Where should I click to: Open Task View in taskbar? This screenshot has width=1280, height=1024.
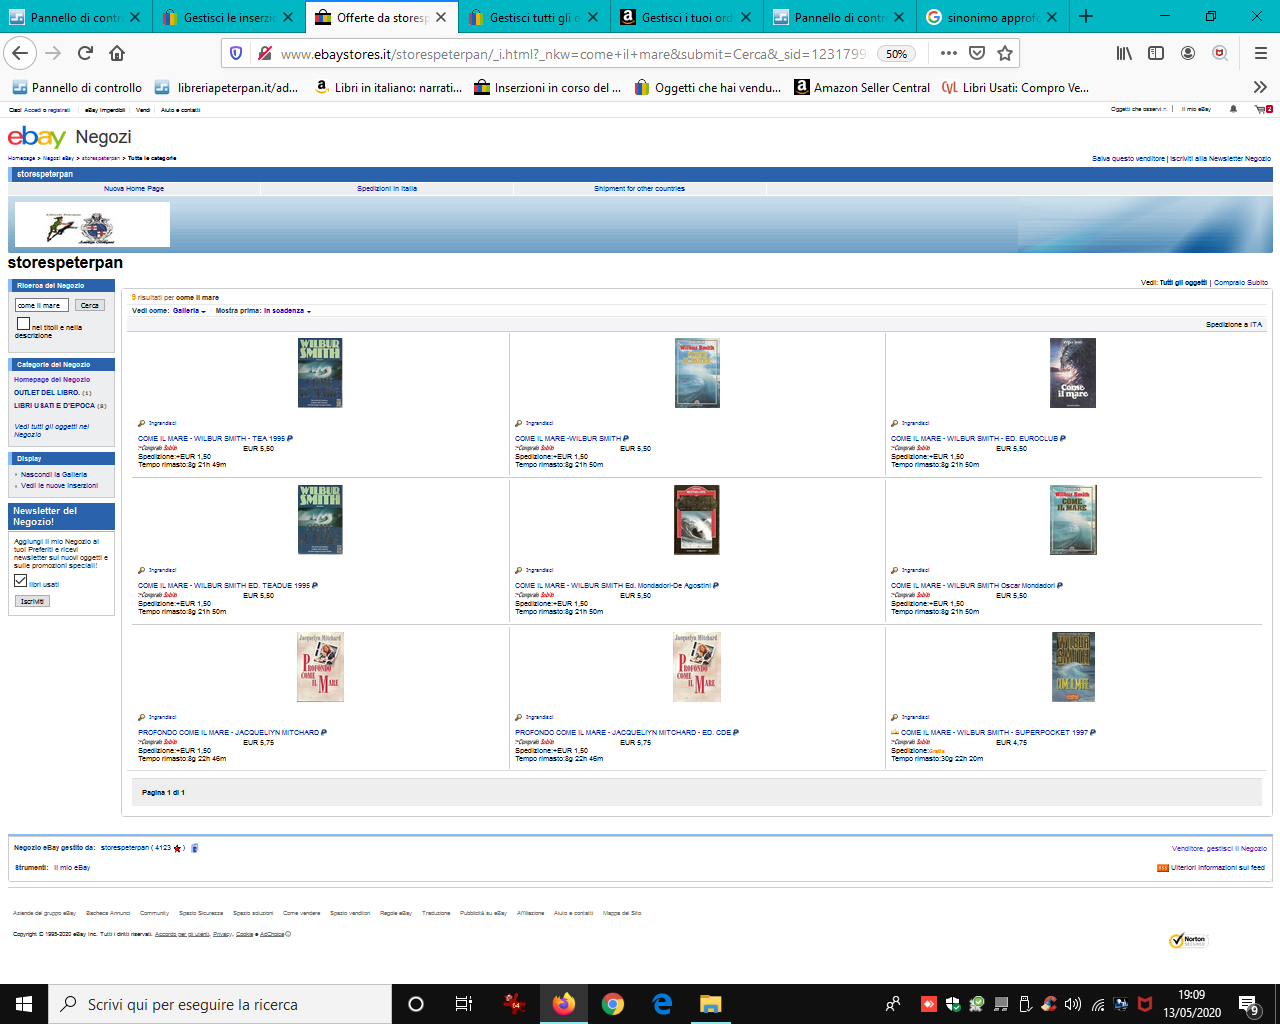(x=463, y=1004)
